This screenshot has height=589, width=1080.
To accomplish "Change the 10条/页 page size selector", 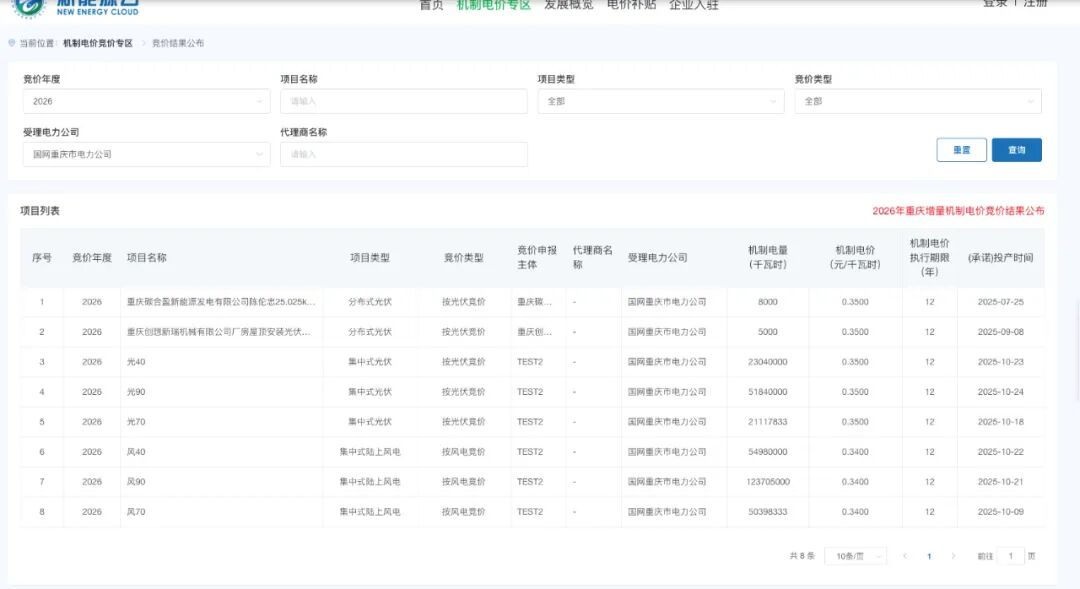I will [x=855, y=556].
